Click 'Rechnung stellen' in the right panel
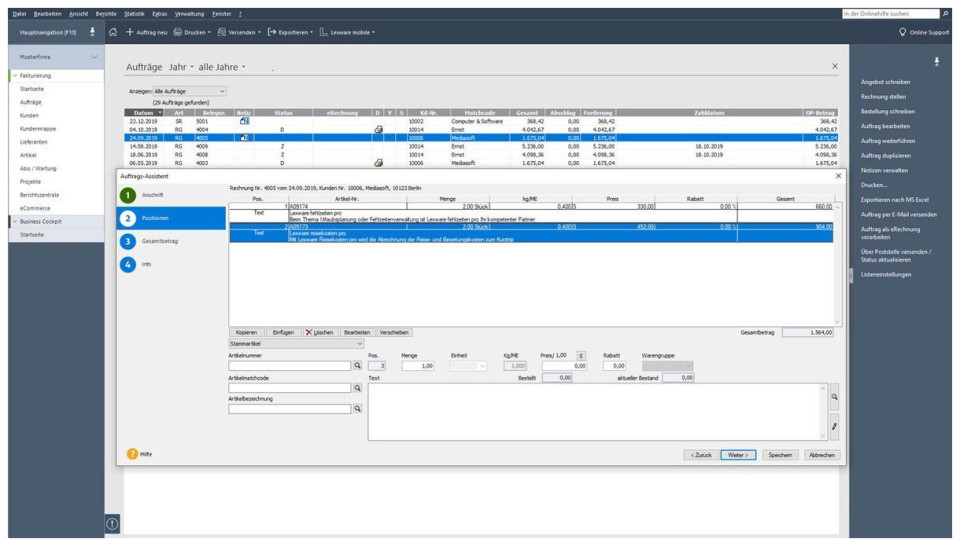 click(x=885, y=97)
